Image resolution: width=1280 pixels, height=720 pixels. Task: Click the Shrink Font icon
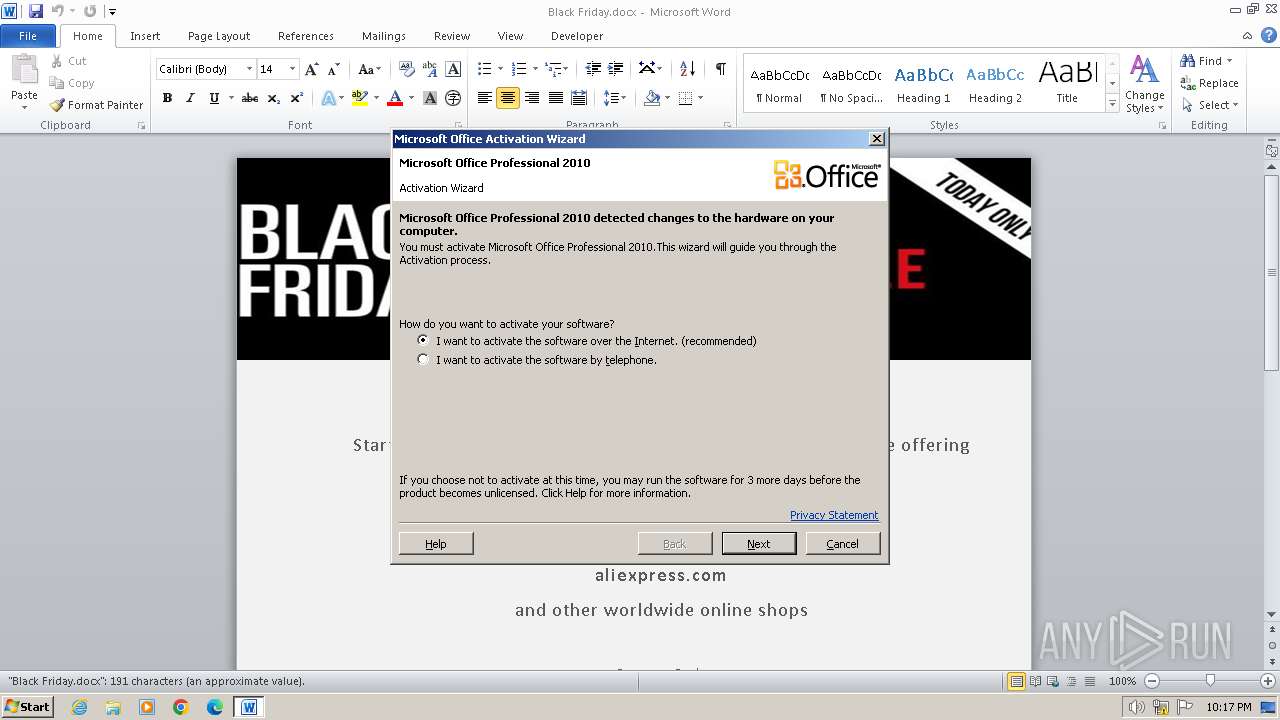coord(335,69)
